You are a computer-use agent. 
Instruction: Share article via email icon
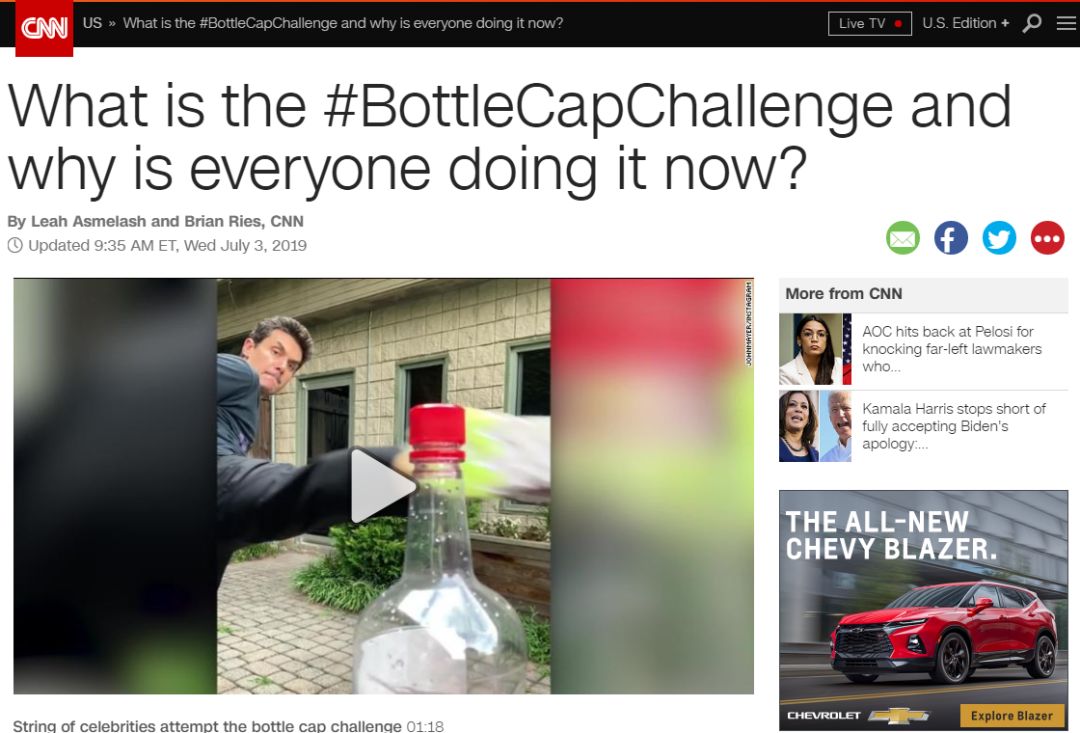tap(902, 238)
